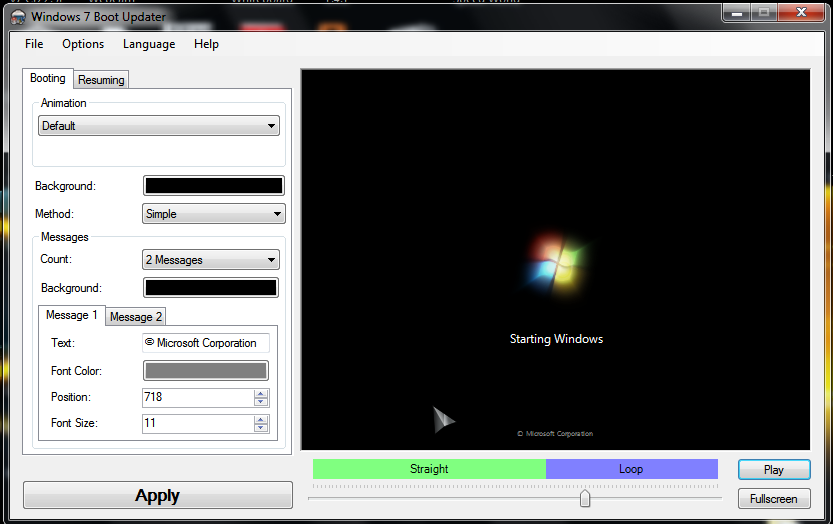Increase Position with the up arrow
Screen dimensions: 833x524
(261, 393)
